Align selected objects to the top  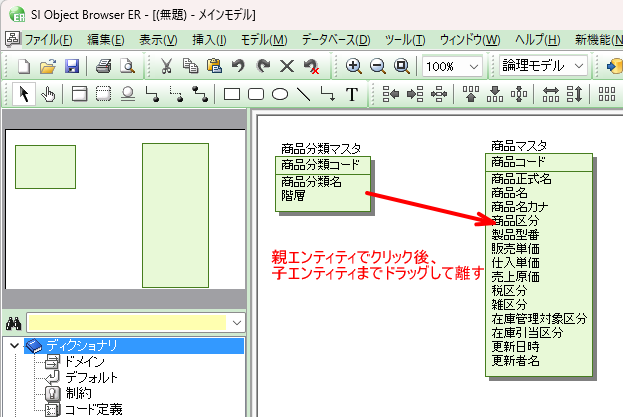pyautogui.click(x=471, y=95)
